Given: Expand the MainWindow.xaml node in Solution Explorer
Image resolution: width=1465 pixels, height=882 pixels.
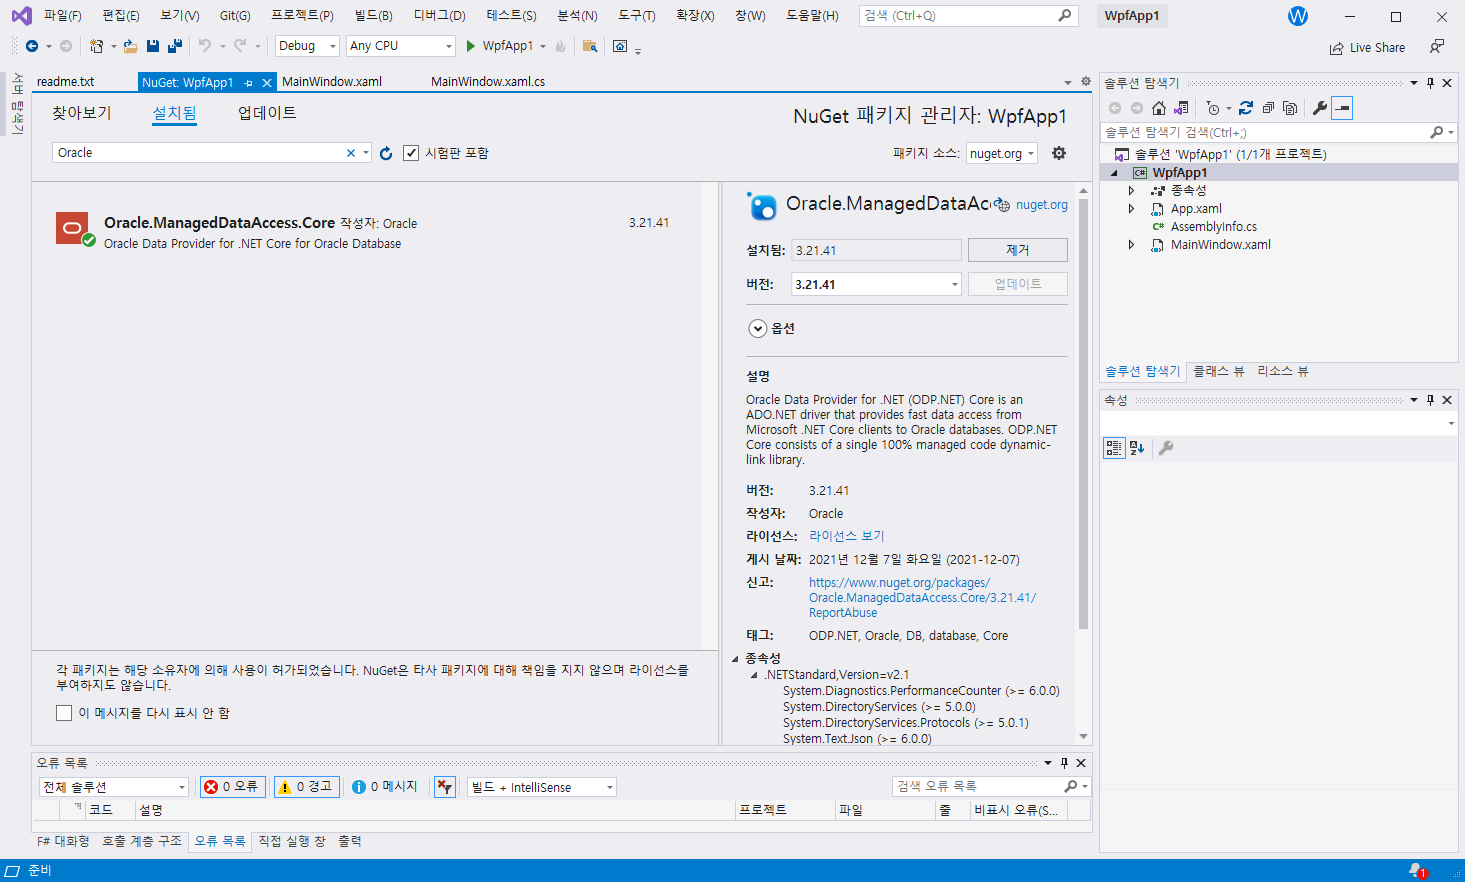Looking at the screenshot, I should click(x=1132, y=245).
